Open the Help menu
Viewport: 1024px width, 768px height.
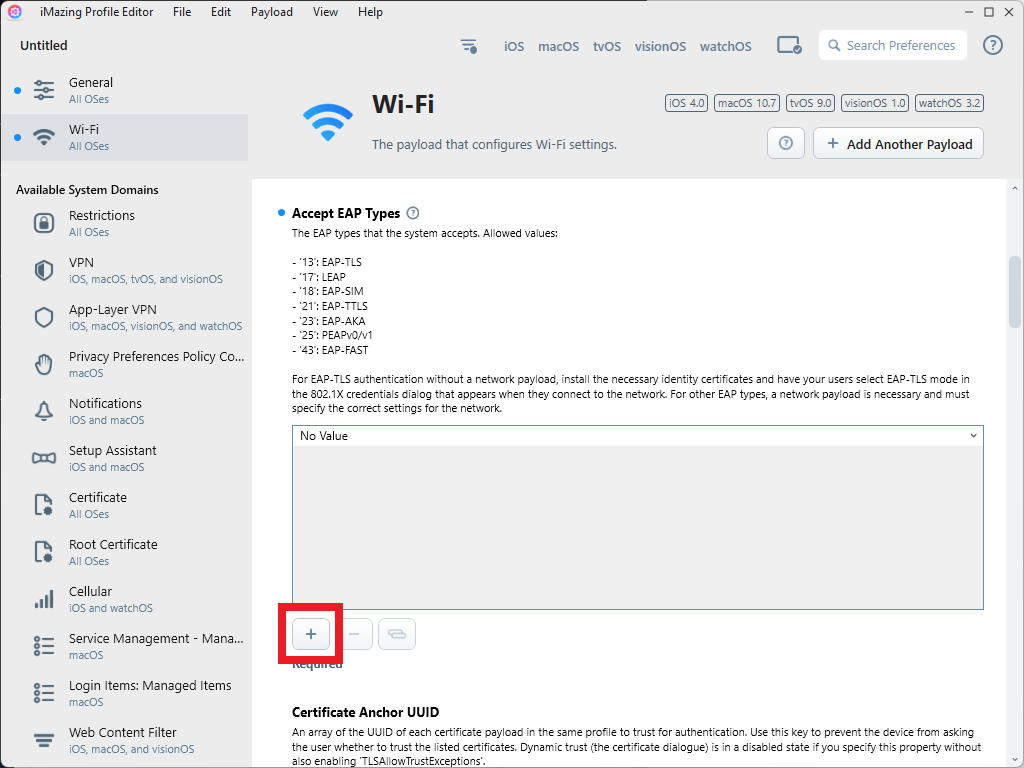pos(370,12)
